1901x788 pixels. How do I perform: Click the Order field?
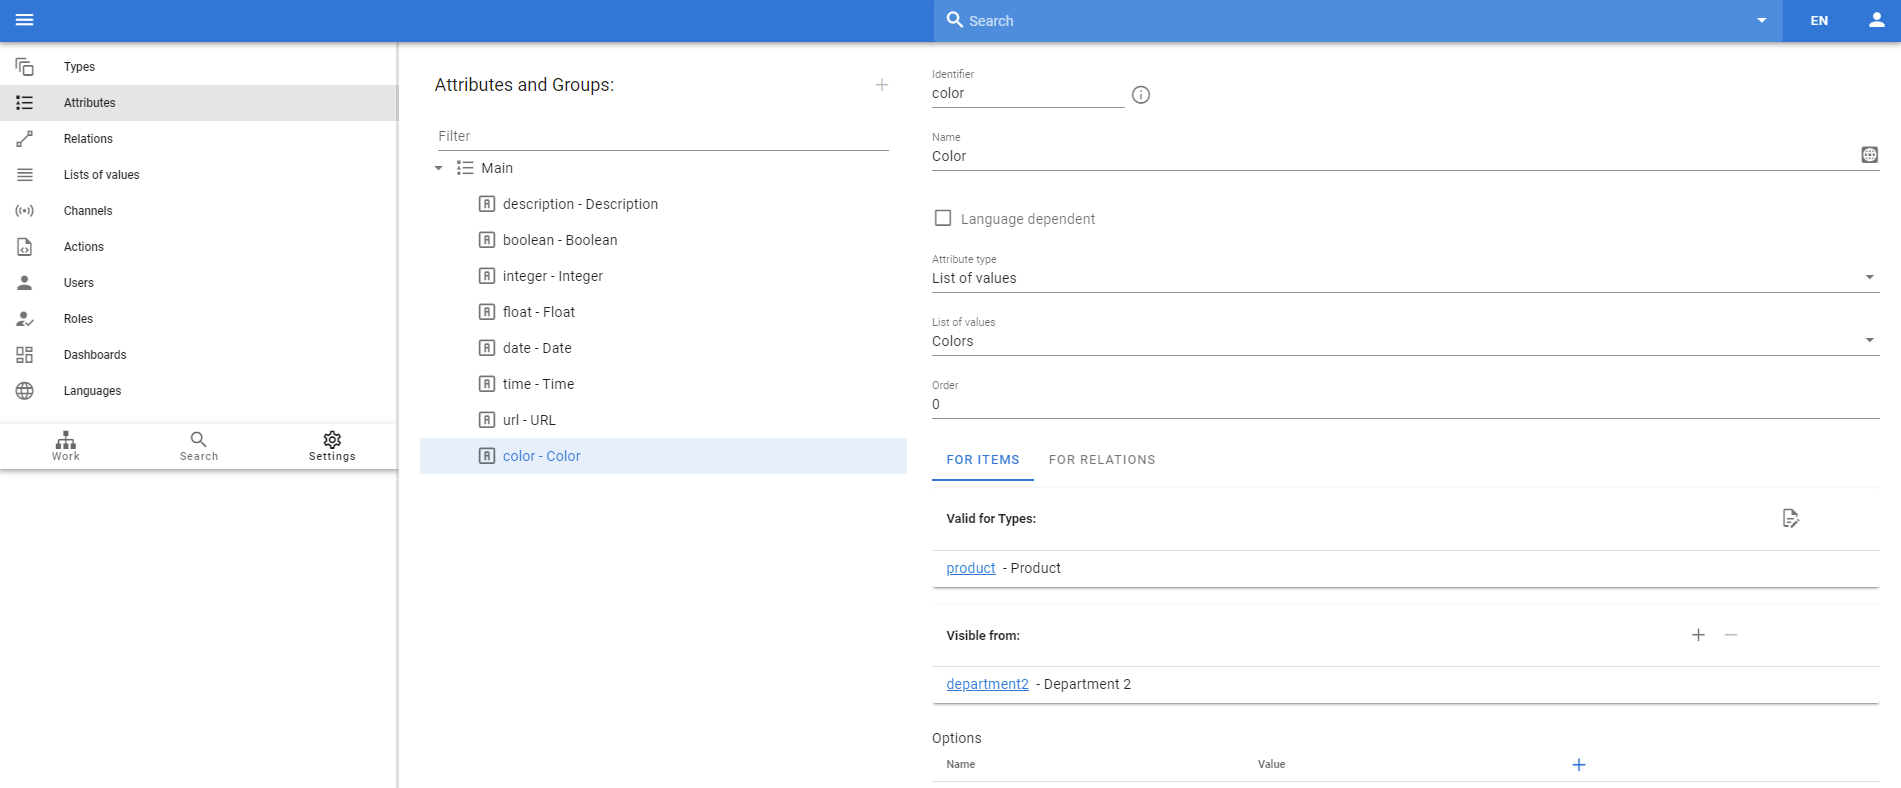(1406, 404)
